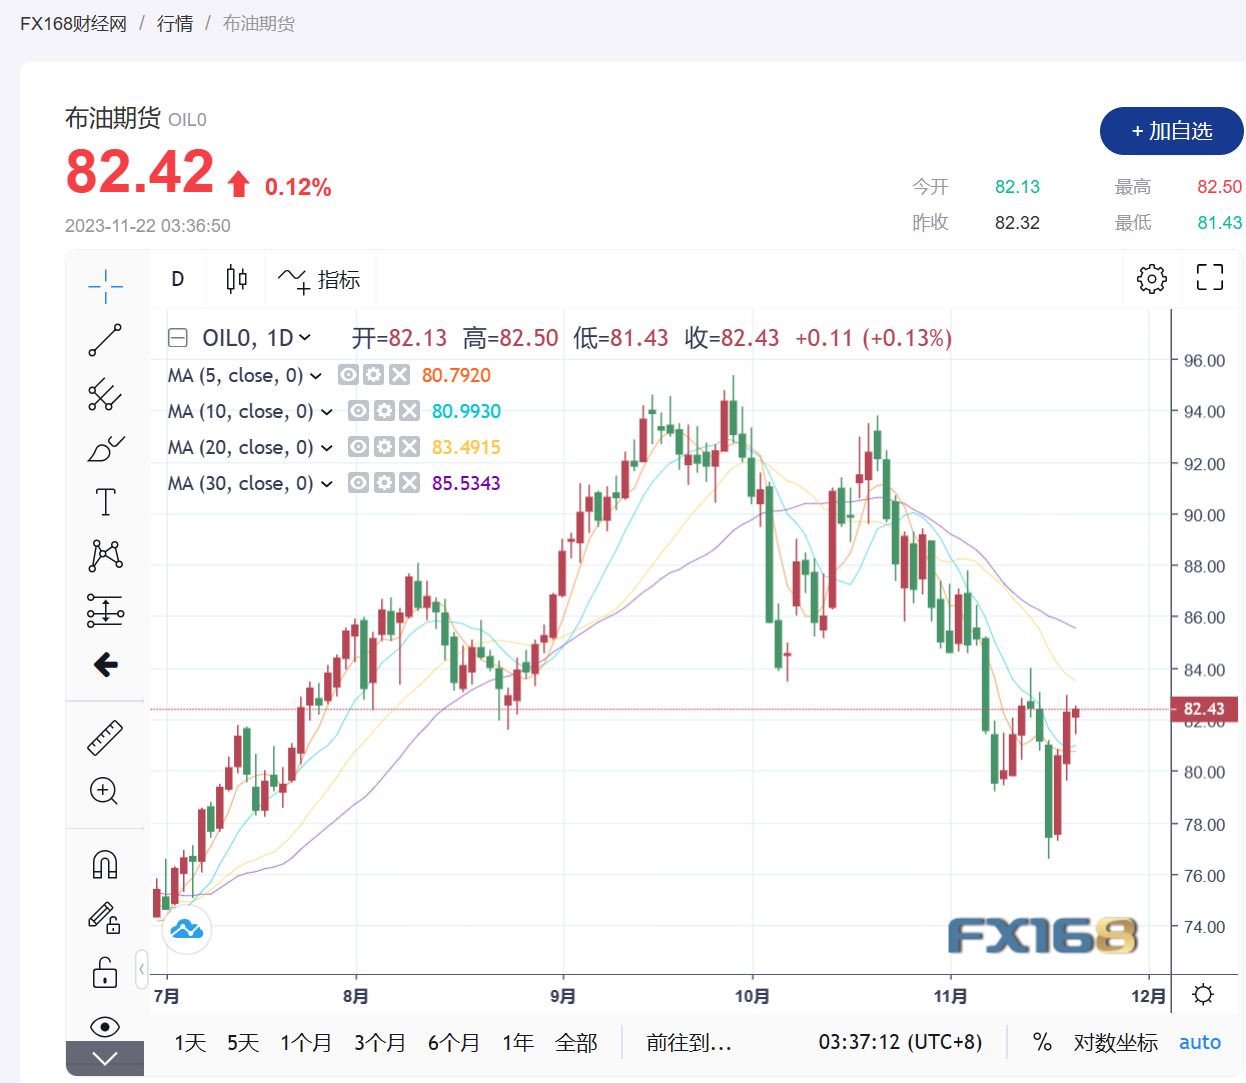Toggle visibility of all drawings eye icon
This screenshot has height=1083, width=1246.
pyautogui.click(x=105, y=1026)
